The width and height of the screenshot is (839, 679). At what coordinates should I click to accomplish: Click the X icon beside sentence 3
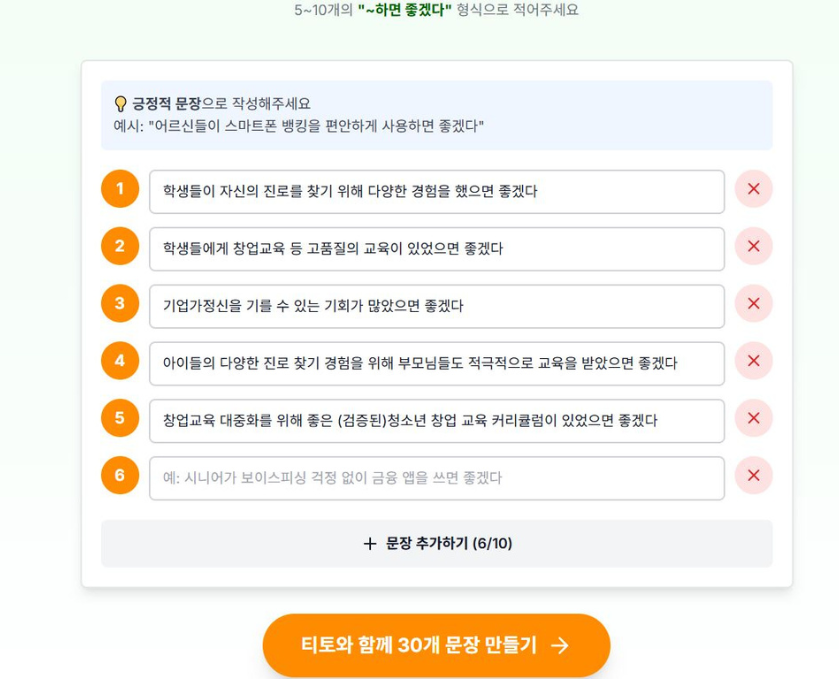pos(753,303)
